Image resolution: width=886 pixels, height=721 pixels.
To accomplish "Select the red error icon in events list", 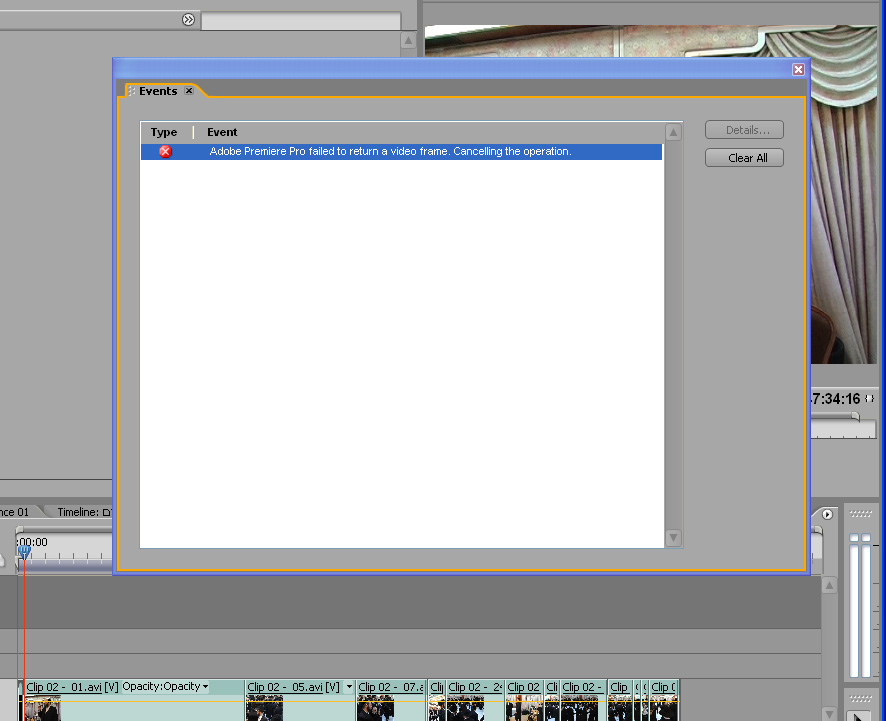I will (x=165, y=151).
